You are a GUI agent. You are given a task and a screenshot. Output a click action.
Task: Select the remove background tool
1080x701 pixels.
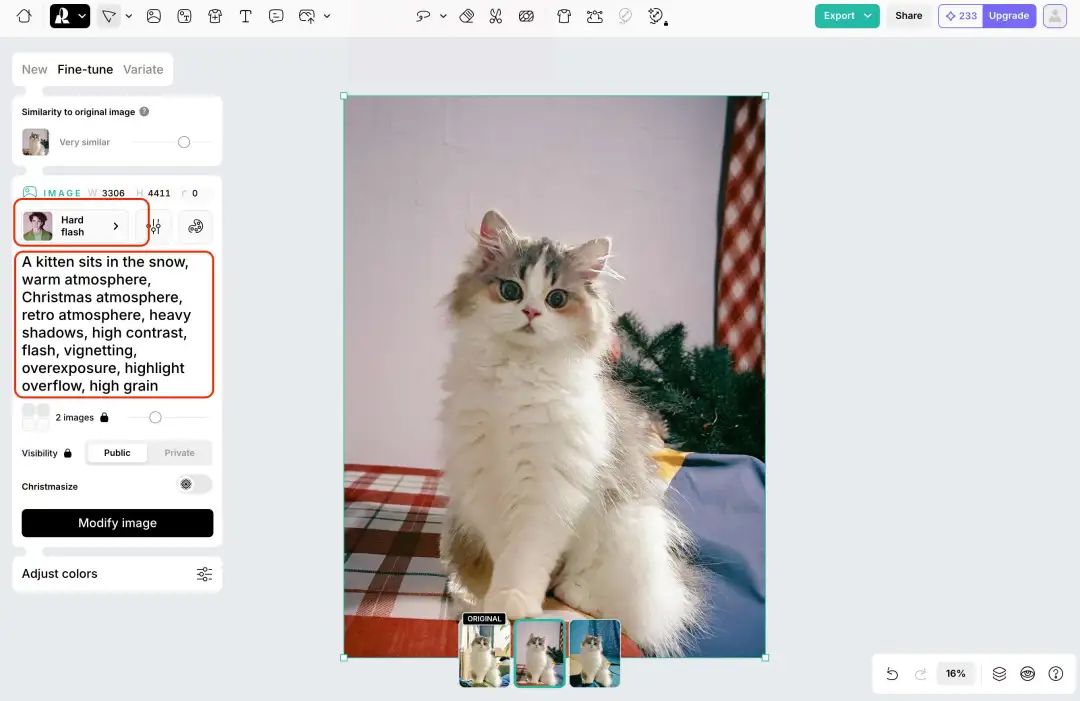pos(526,16)
